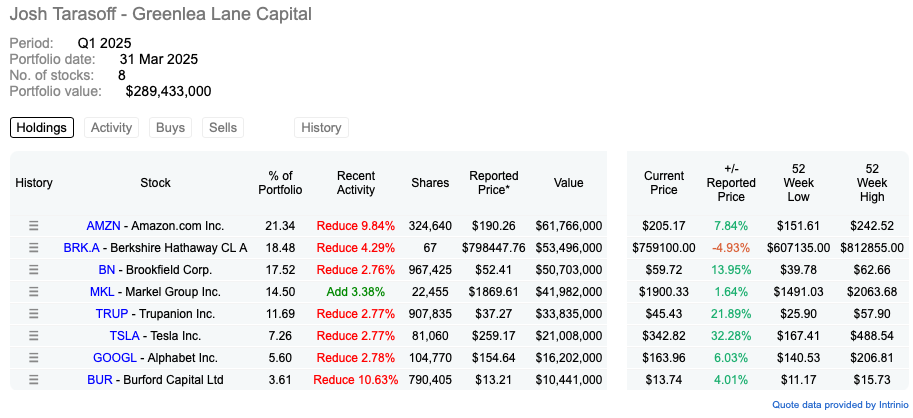Select the 967,425 shares cell

(430, 270)
